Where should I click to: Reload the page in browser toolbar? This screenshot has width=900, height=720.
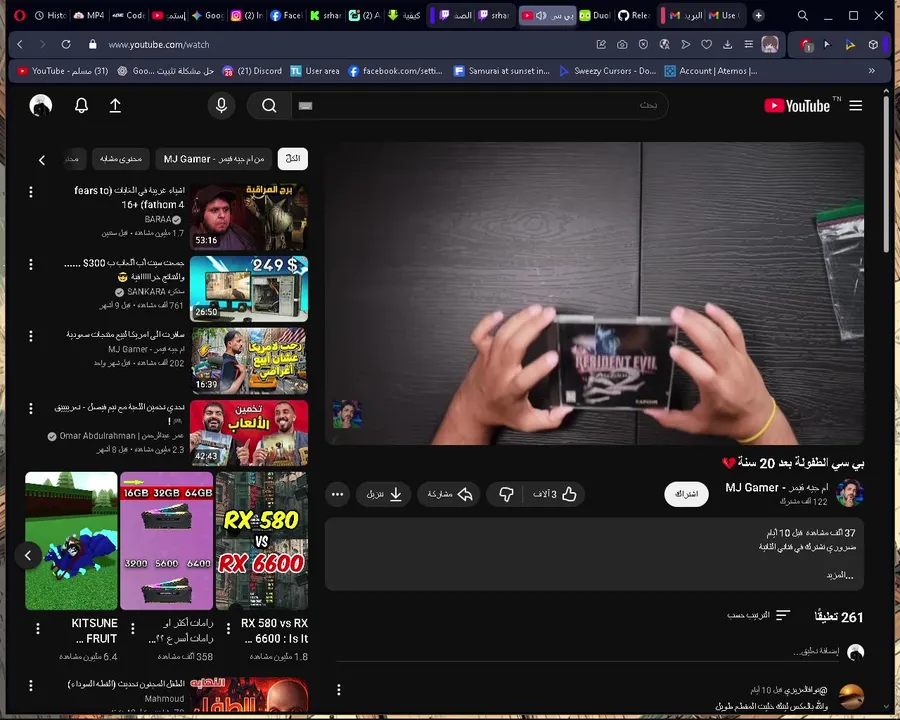66,44
